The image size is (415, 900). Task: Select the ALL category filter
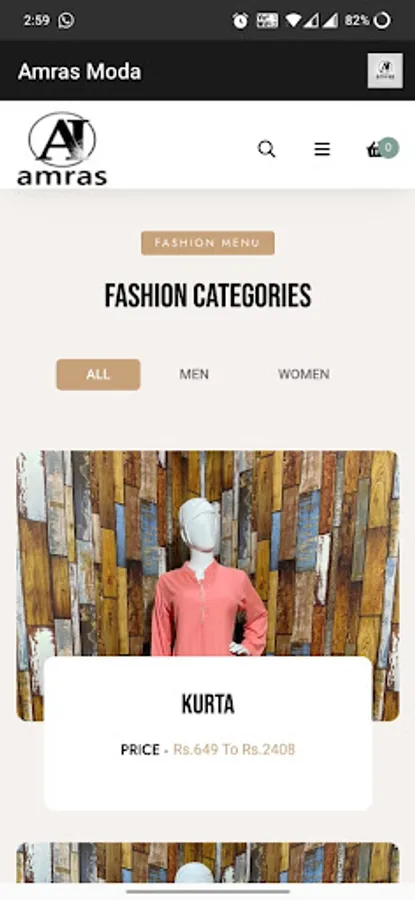98,375
